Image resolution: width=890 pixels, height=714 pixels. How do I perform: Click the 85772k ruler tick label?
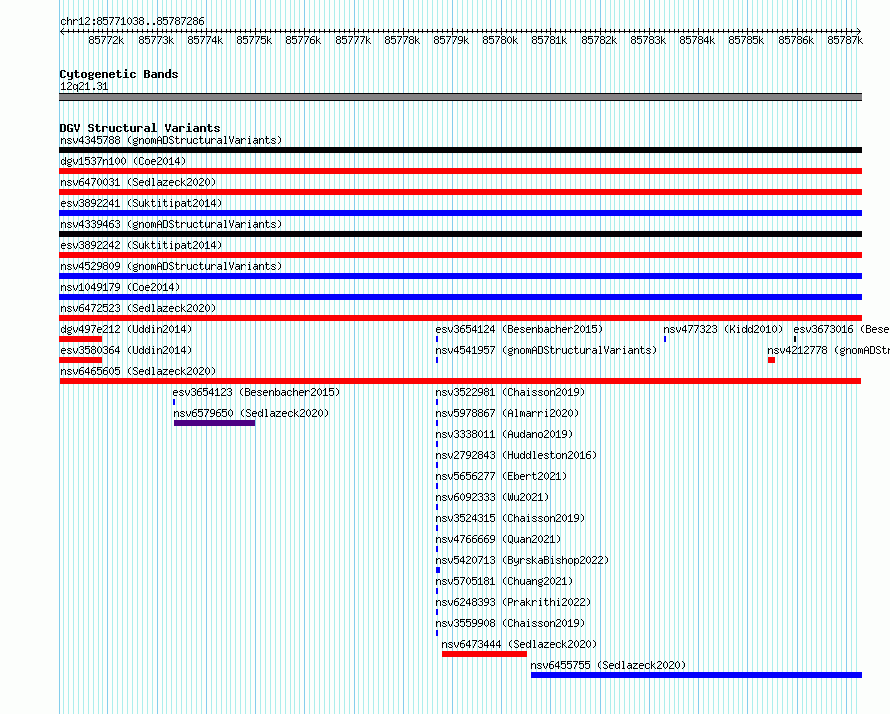106,40
